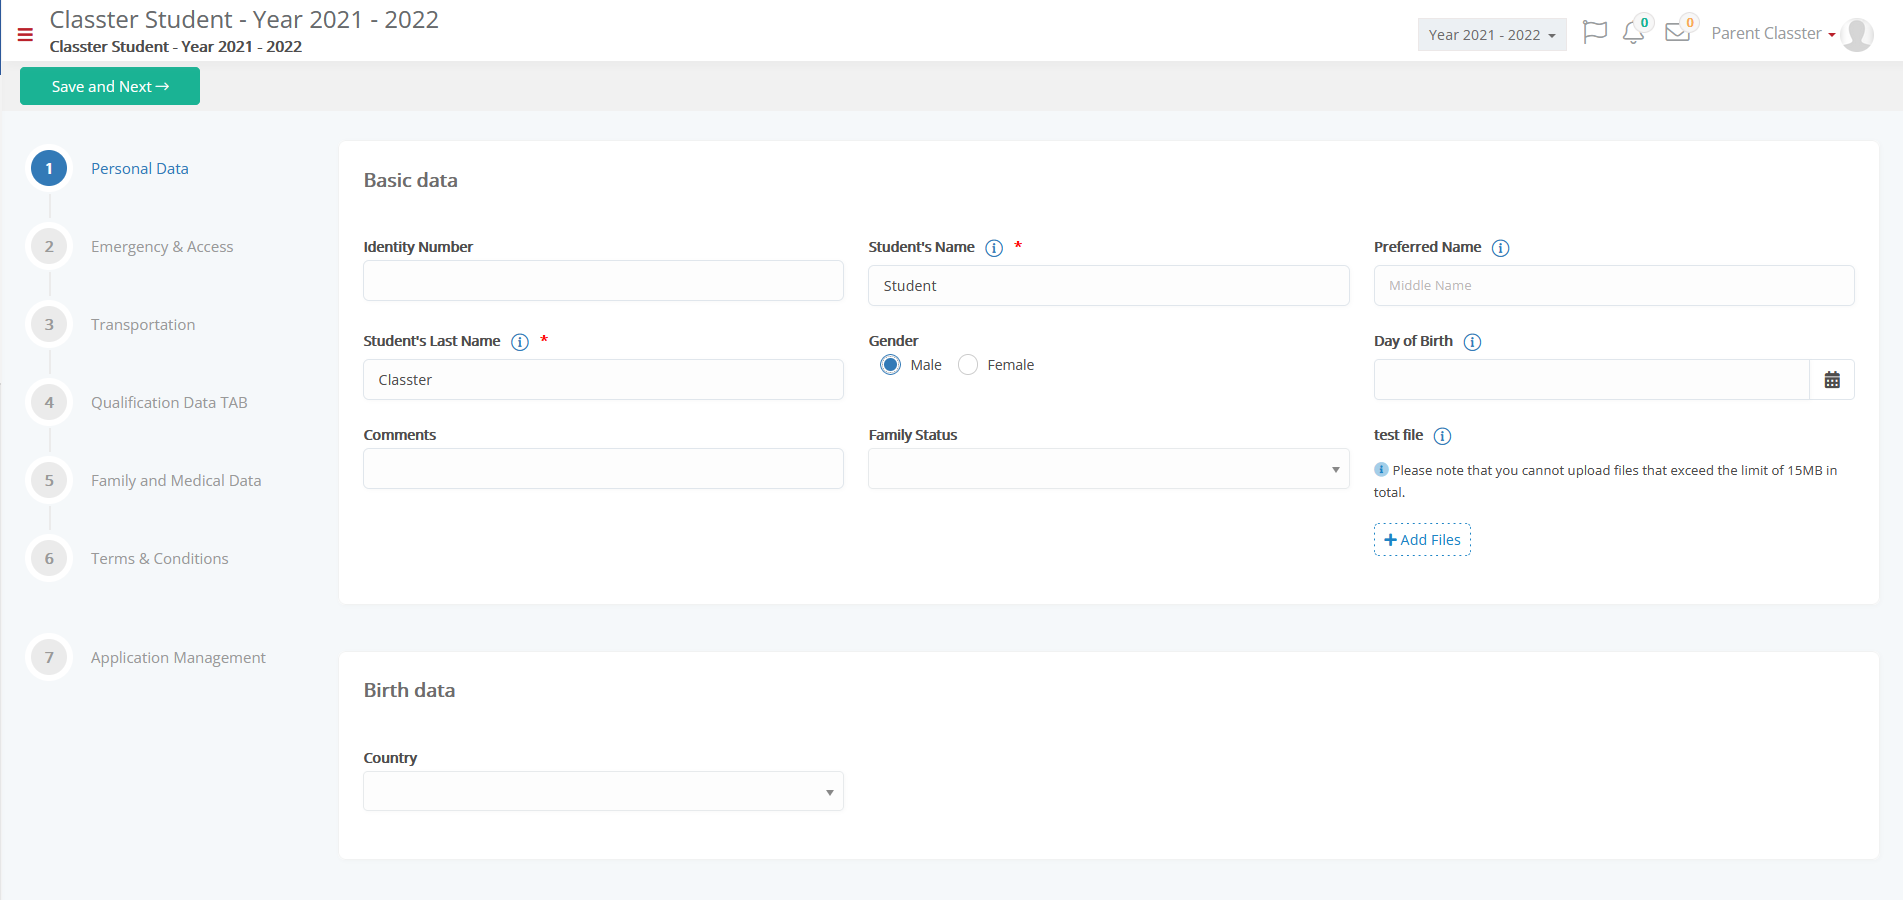The image size is (1903, 900).
Task: Click step 4 circle icon
Action: click(49, 403)
